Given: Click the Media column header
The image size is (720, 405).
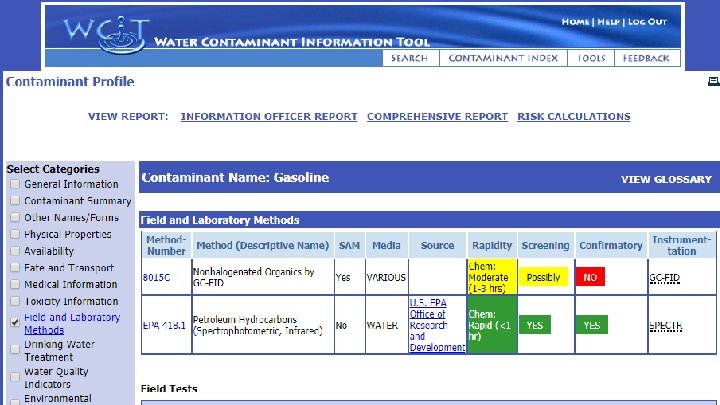Looking at the screenshot, I should (386, 245).
